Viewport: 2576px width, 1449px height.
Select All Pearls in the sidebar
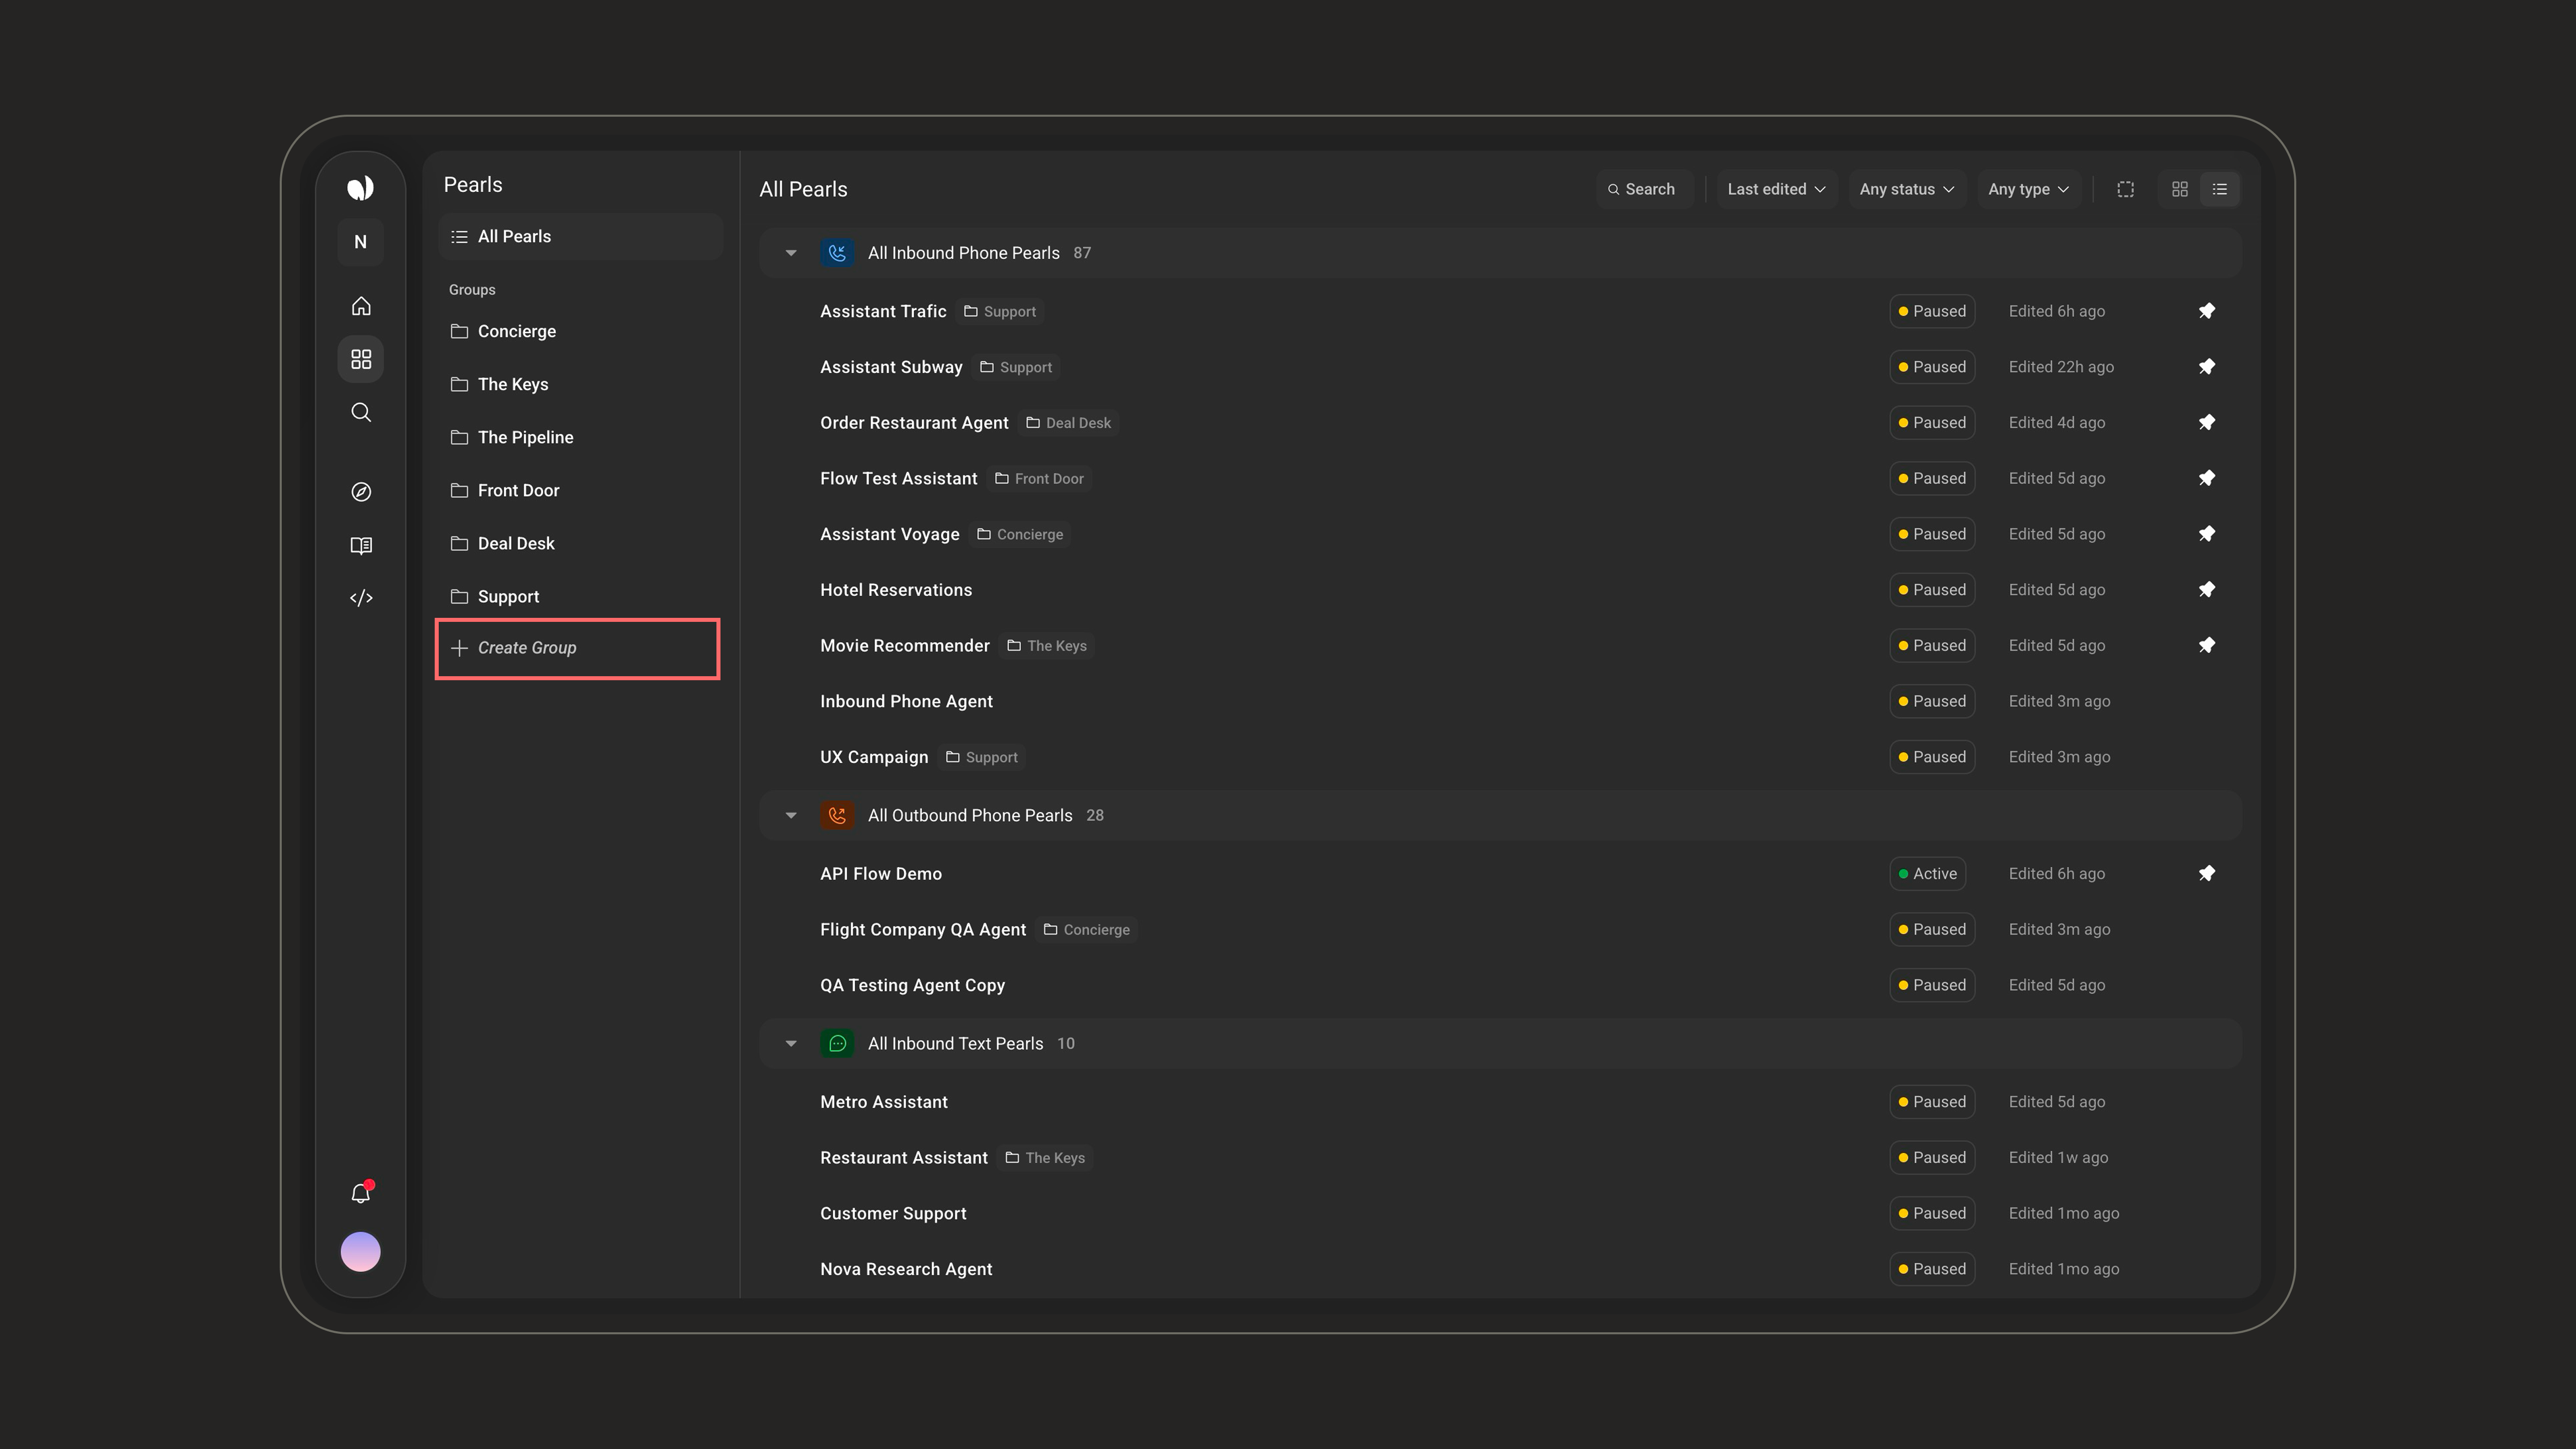tap(580, 237)
